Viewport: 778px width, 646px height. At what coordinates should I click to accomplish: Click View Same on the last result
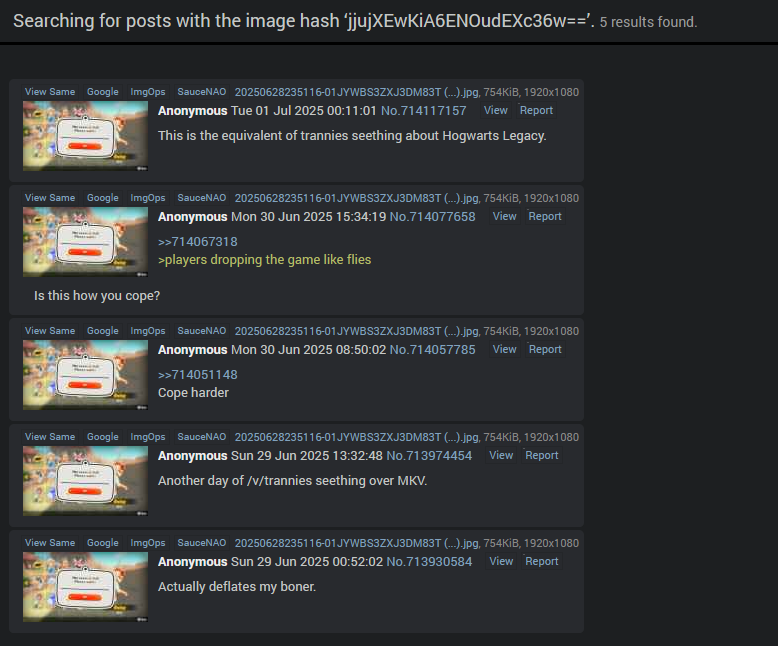point(50,543)
